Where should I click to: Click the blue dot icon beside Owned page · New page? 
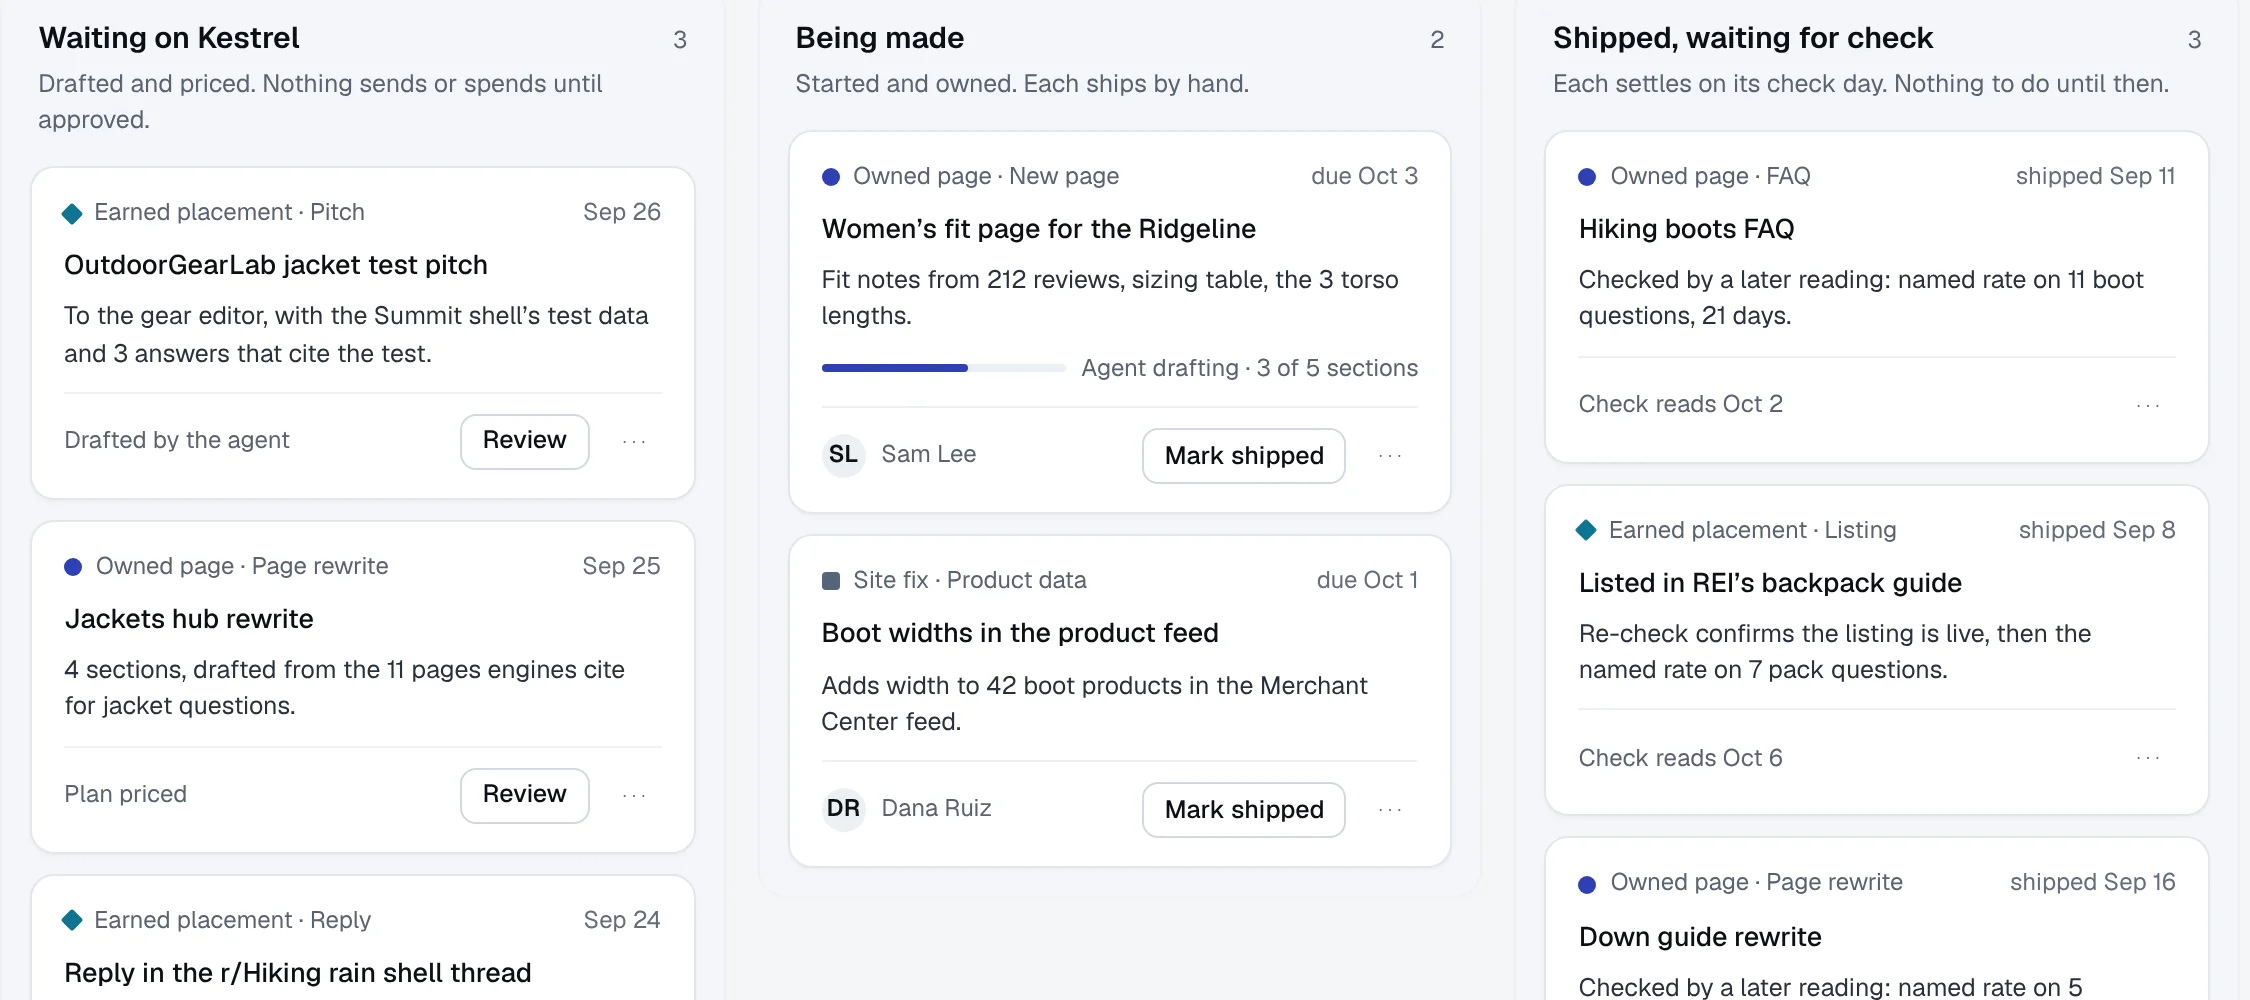831,177
